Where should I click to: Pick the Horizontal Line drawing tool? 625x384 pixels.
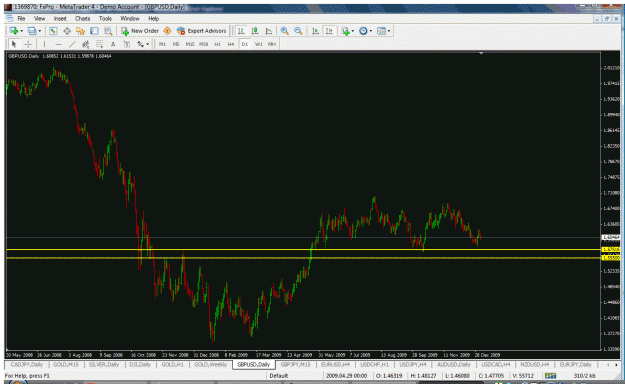point(58,44)
